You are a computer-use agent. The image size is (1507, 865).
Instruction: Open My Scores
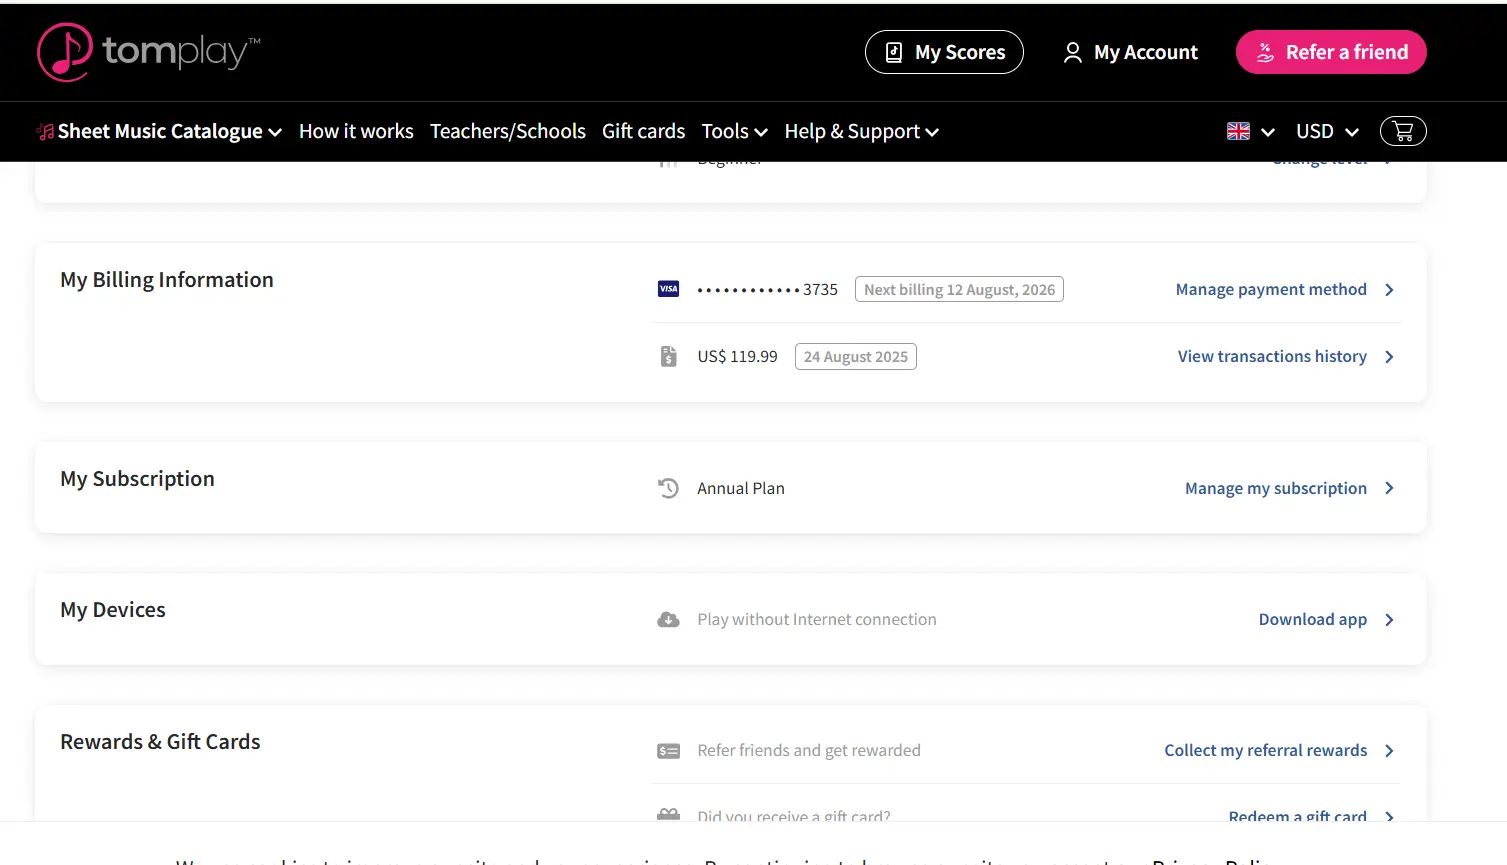(x=944, y=52)
